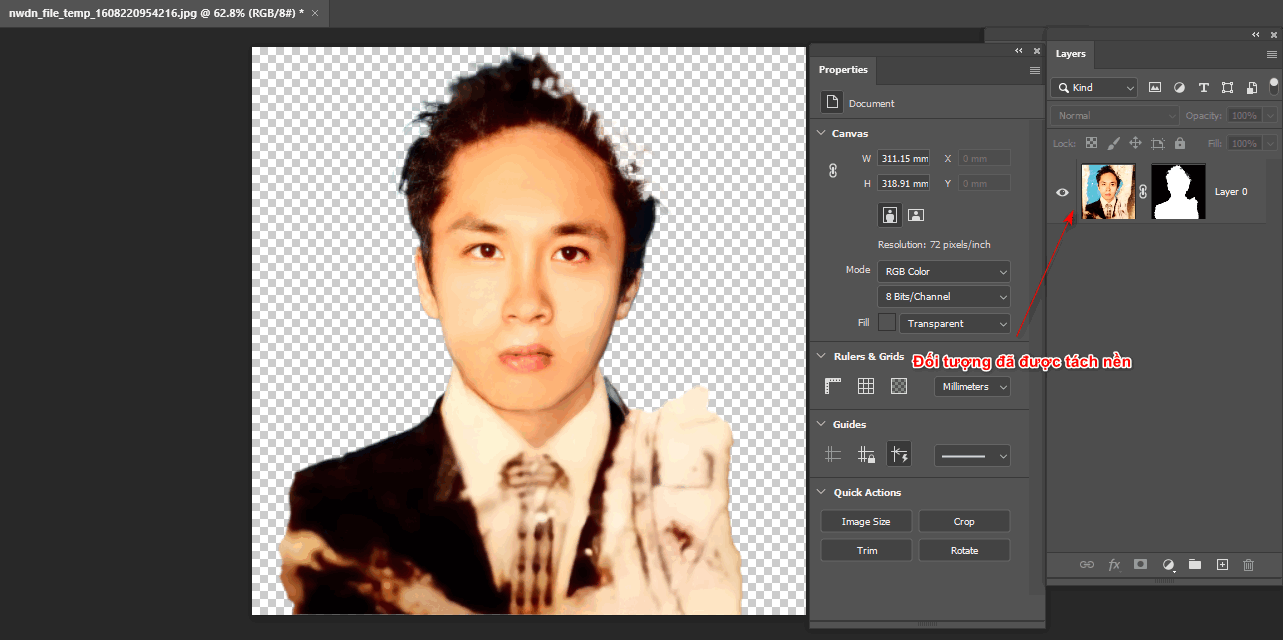Add a new layer mask
The width and height of the screenshot is (1283, 640).
point(1140,565)
